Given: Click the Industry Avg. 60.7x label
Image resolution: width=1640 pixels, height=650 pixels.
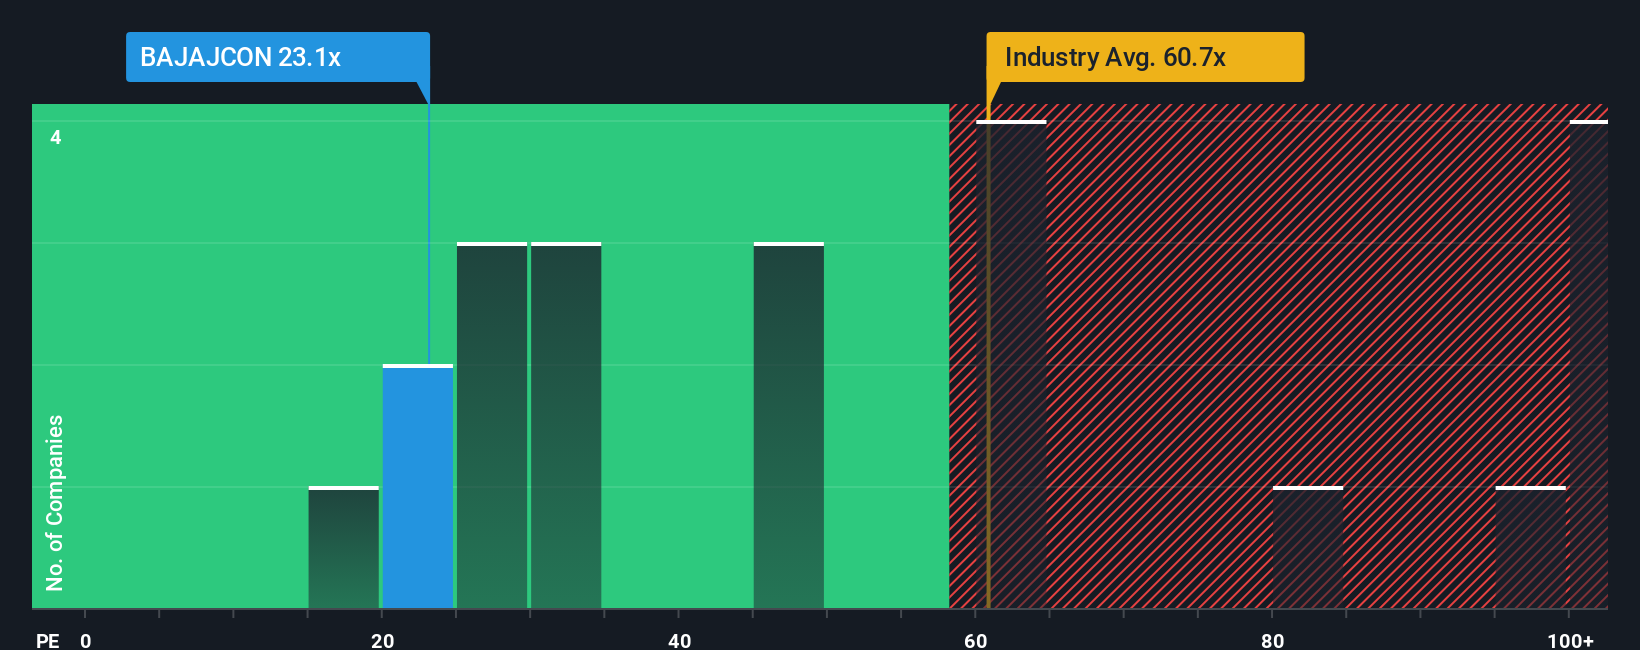Looking at the screenshot, I should coord(1145,57).
